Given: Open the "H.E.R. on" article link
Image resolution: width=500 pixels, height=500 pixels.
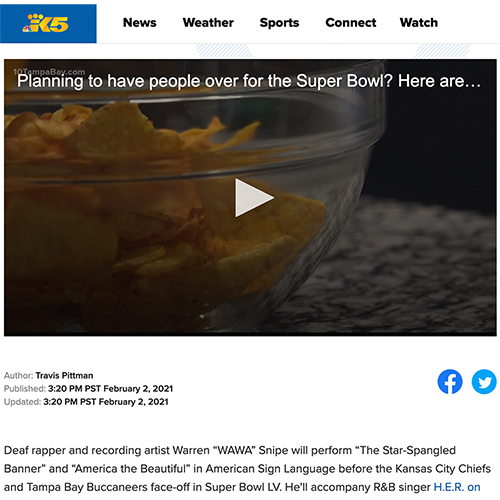Looking at the screenshot, I should click(x=457, y=487).
